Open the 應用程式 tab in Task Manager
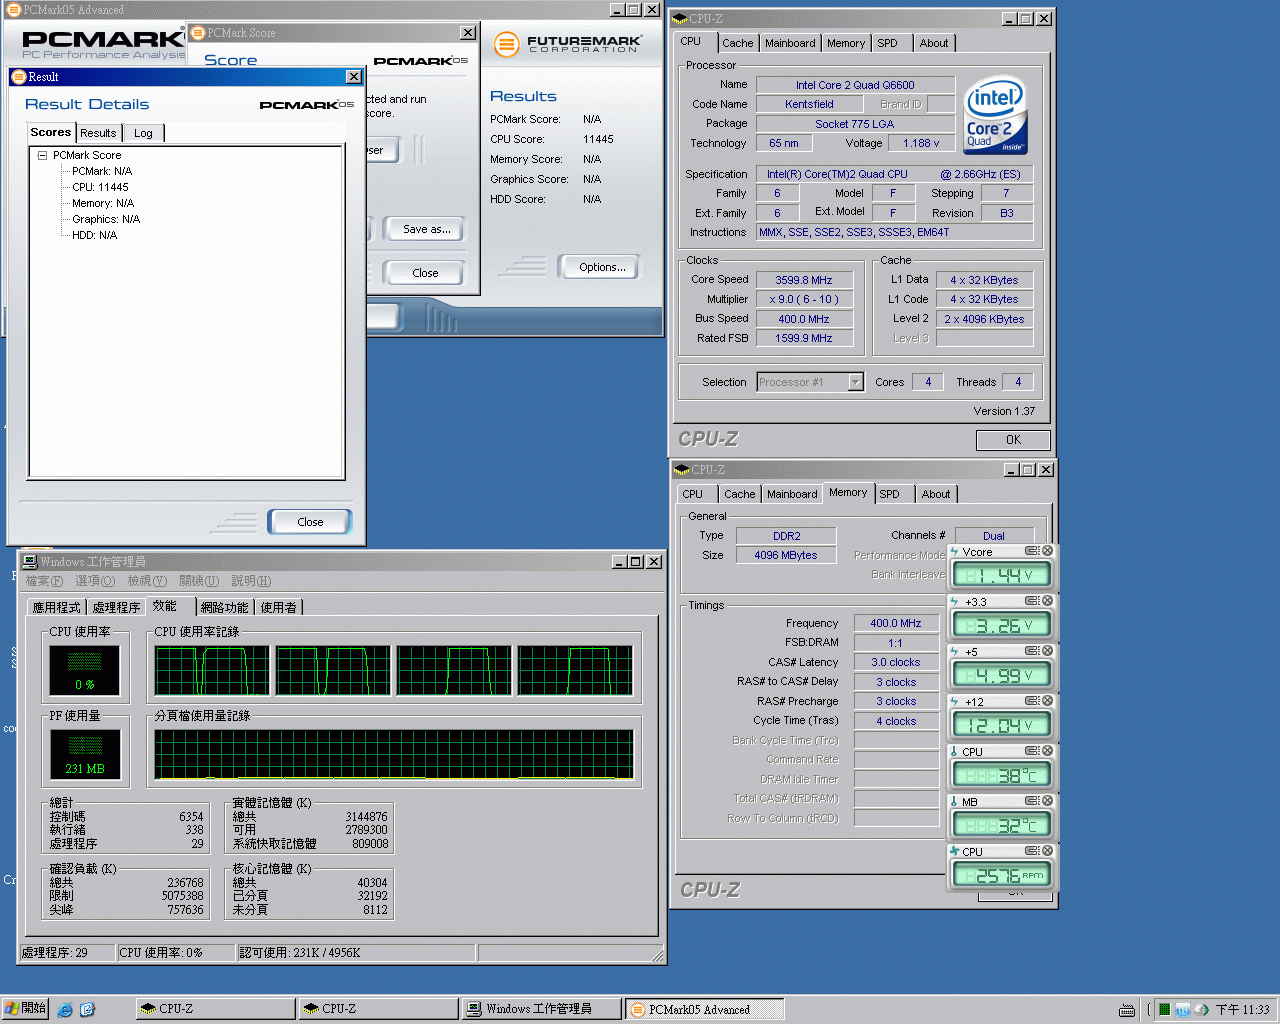 (x=56, y=607)
